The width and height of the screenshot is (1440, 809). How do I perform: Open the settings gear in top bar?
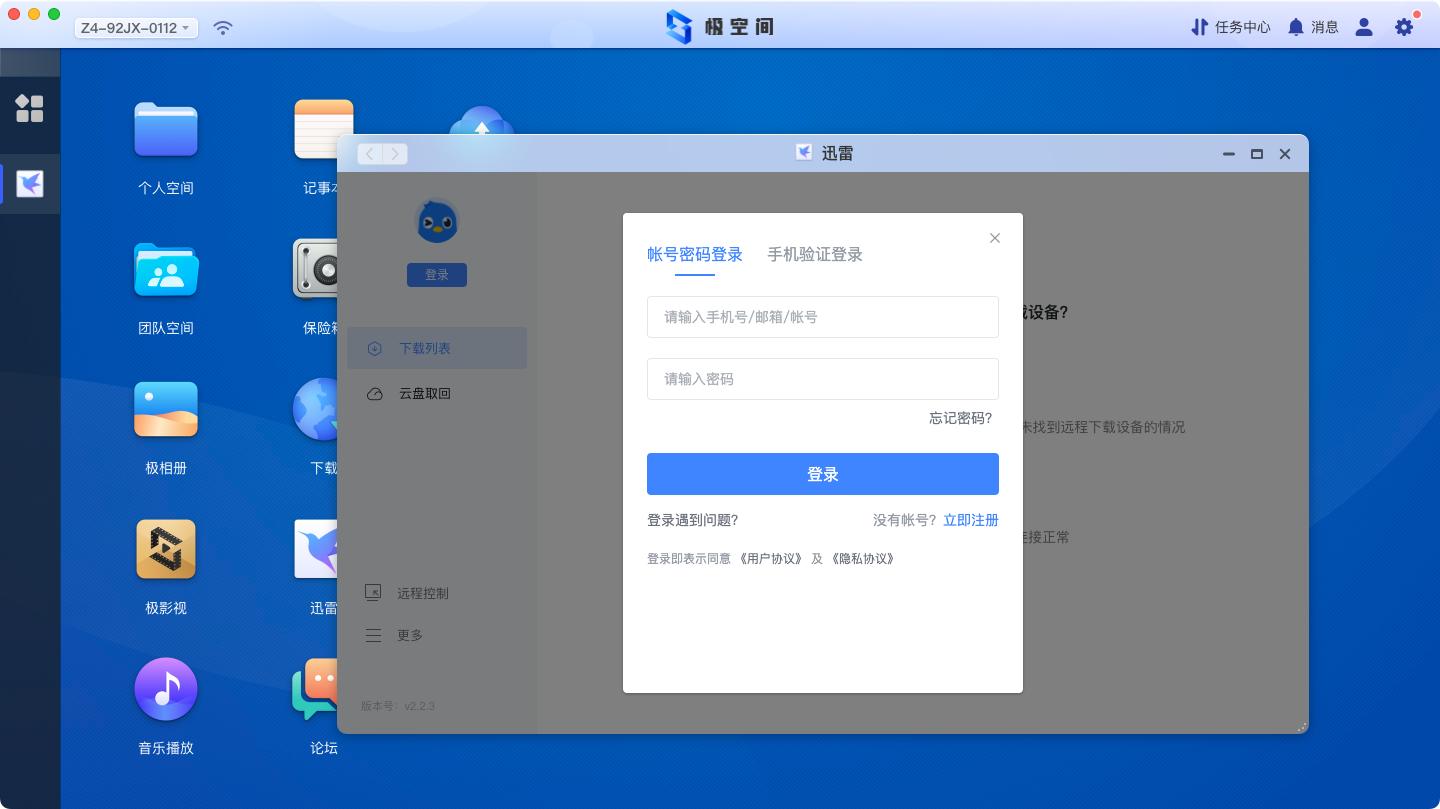(1404, 27)
